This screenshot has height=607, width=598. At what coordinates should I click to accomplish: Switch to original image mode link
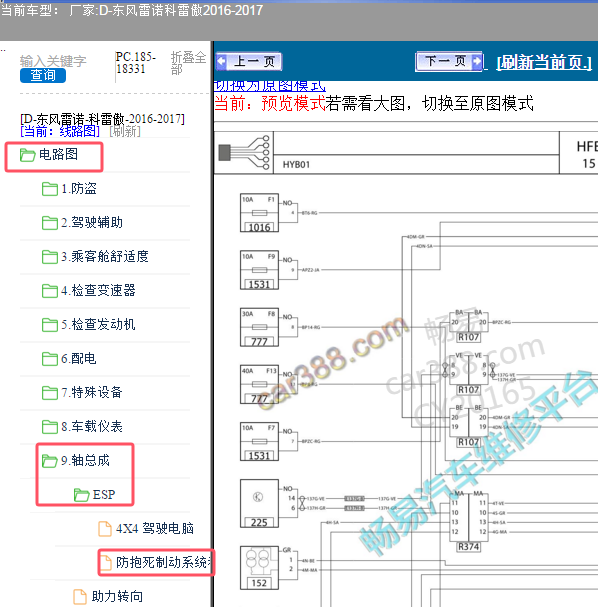click(x=270, y=86)
